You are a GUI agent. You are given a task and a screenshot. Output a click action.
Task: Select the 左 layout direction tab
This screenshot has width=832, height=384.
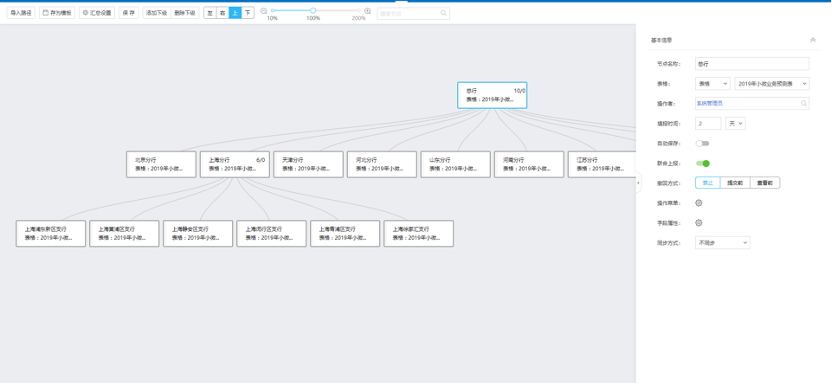click(210, 13)
